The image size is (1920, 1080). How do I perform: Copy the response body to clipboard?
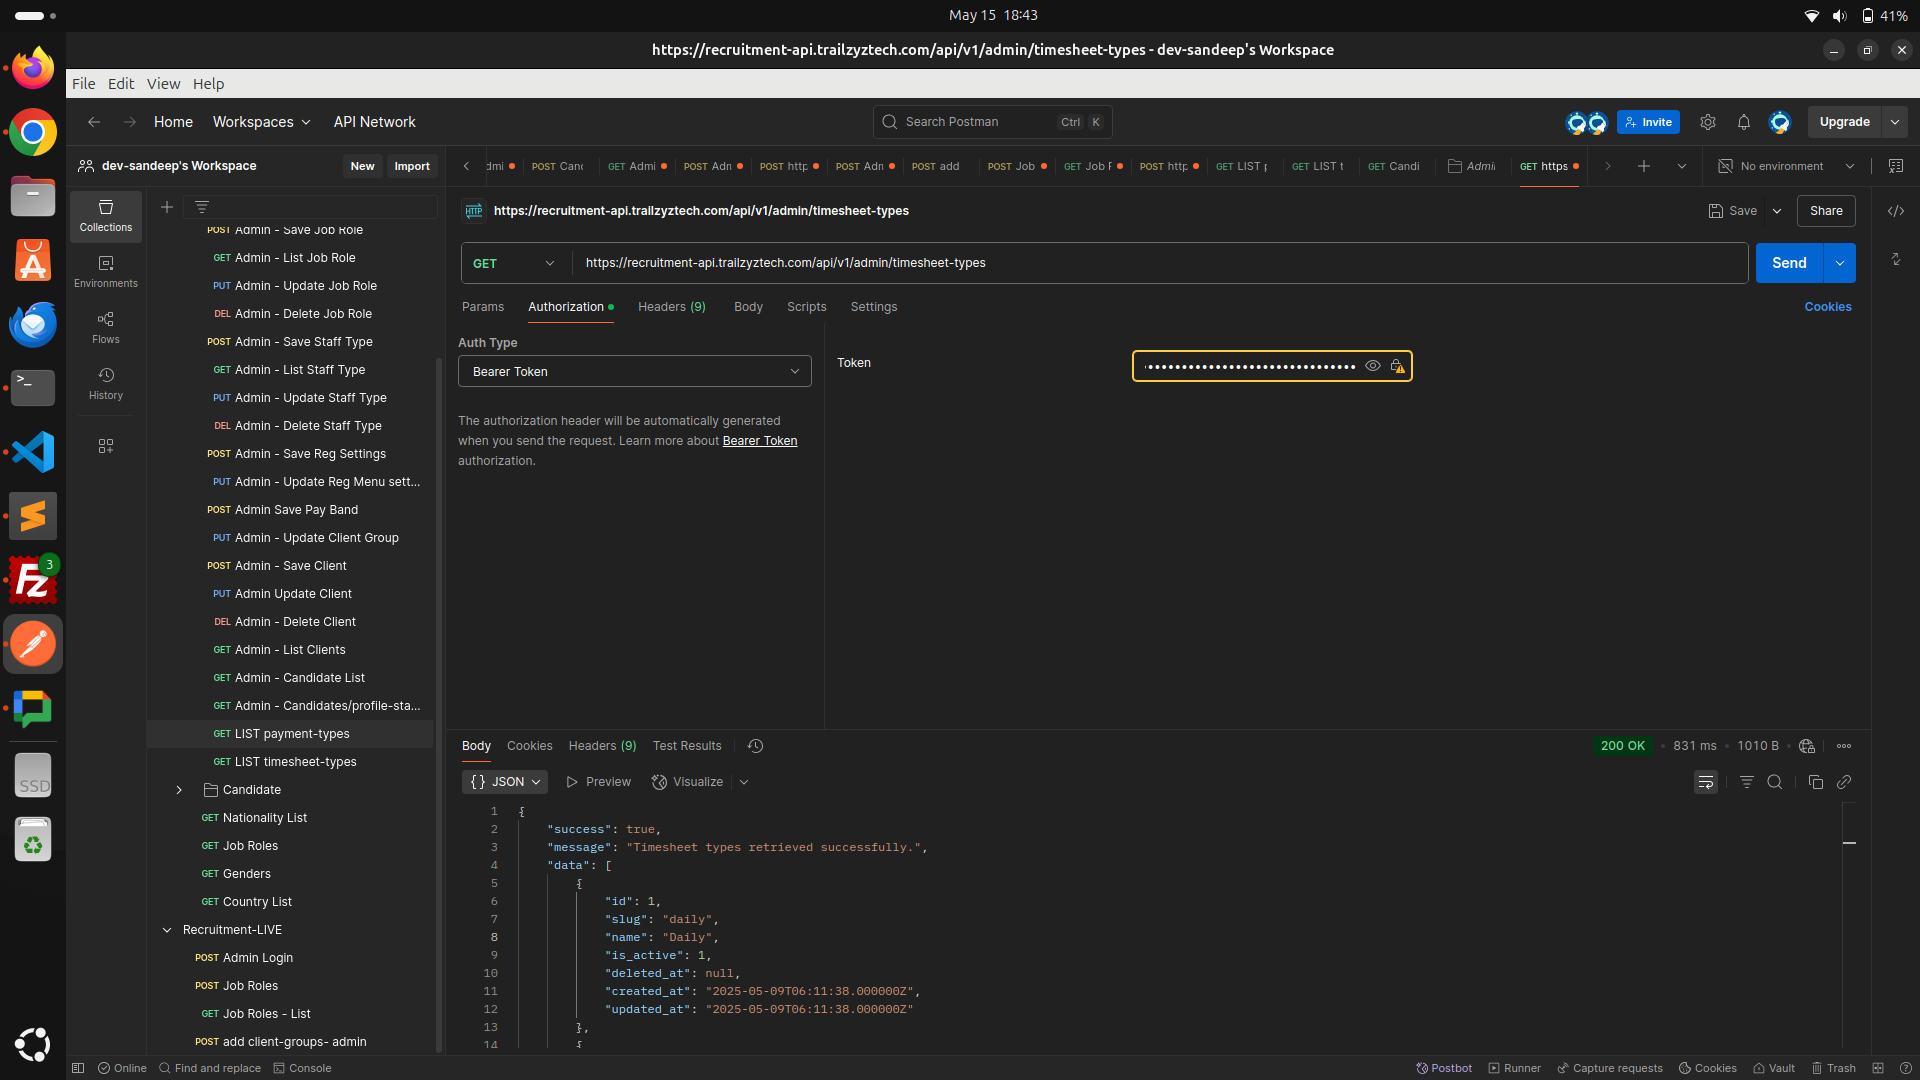point(1816,782)
